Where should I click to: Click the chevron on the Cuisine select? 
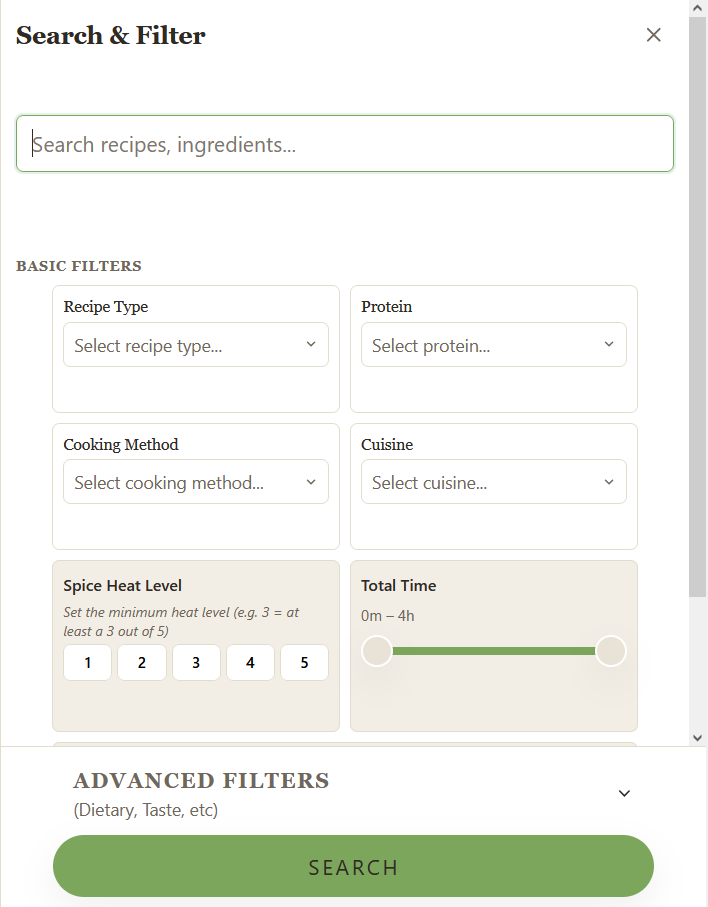(608, 482)
